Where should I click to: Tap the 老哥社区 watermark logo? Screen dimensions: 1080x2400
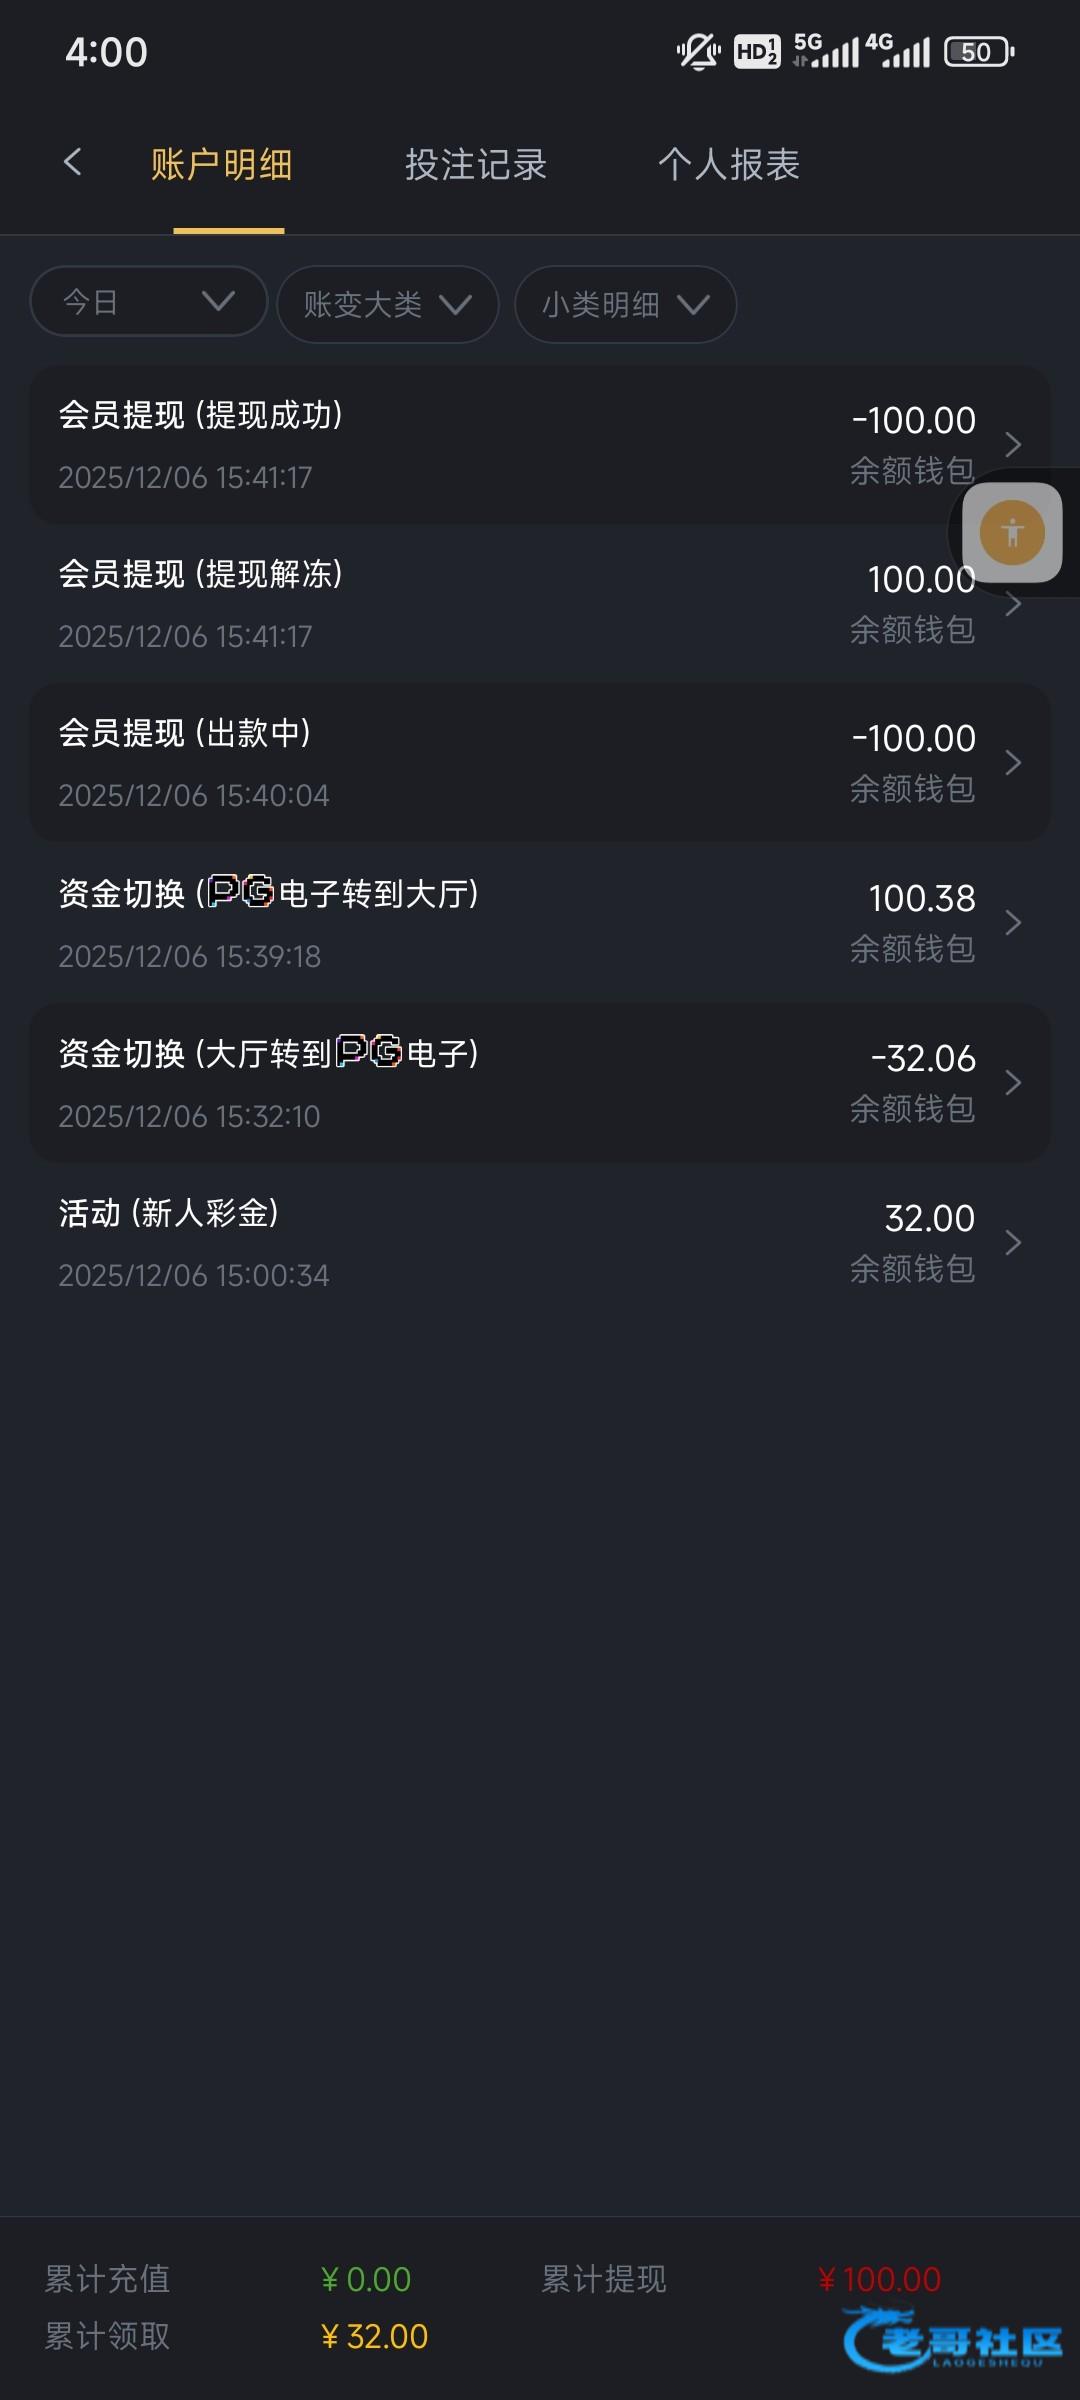[953, 2338]
